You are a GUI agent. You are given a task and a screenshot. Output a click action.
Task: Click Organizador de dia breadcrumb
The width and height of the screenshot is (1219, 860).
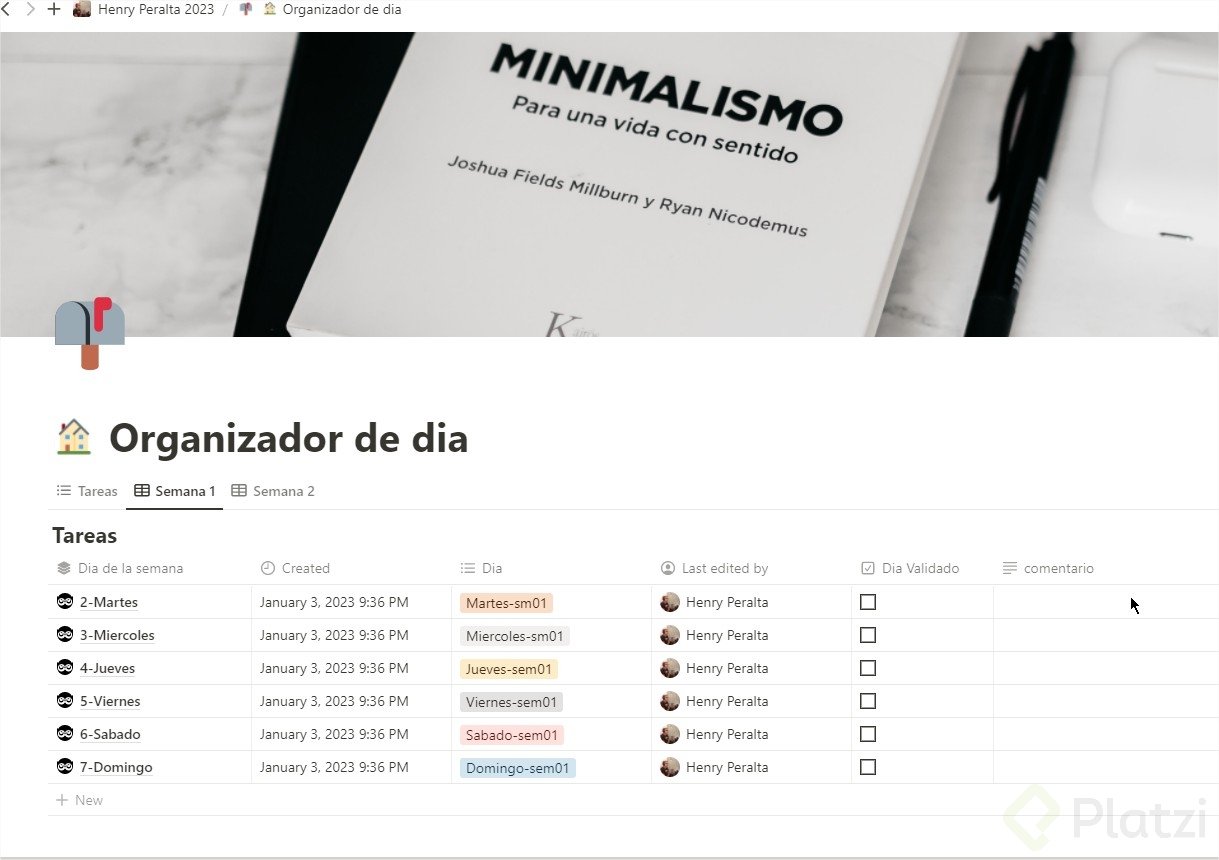coord(331,9)
